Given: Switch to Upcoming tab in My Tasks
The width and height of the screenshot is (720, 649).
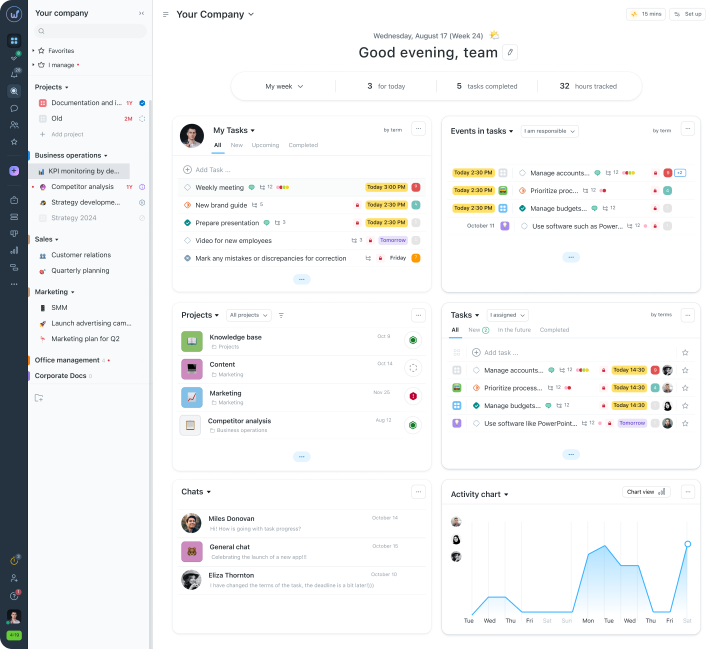Looking at the screenshot, I should [265, 145].
